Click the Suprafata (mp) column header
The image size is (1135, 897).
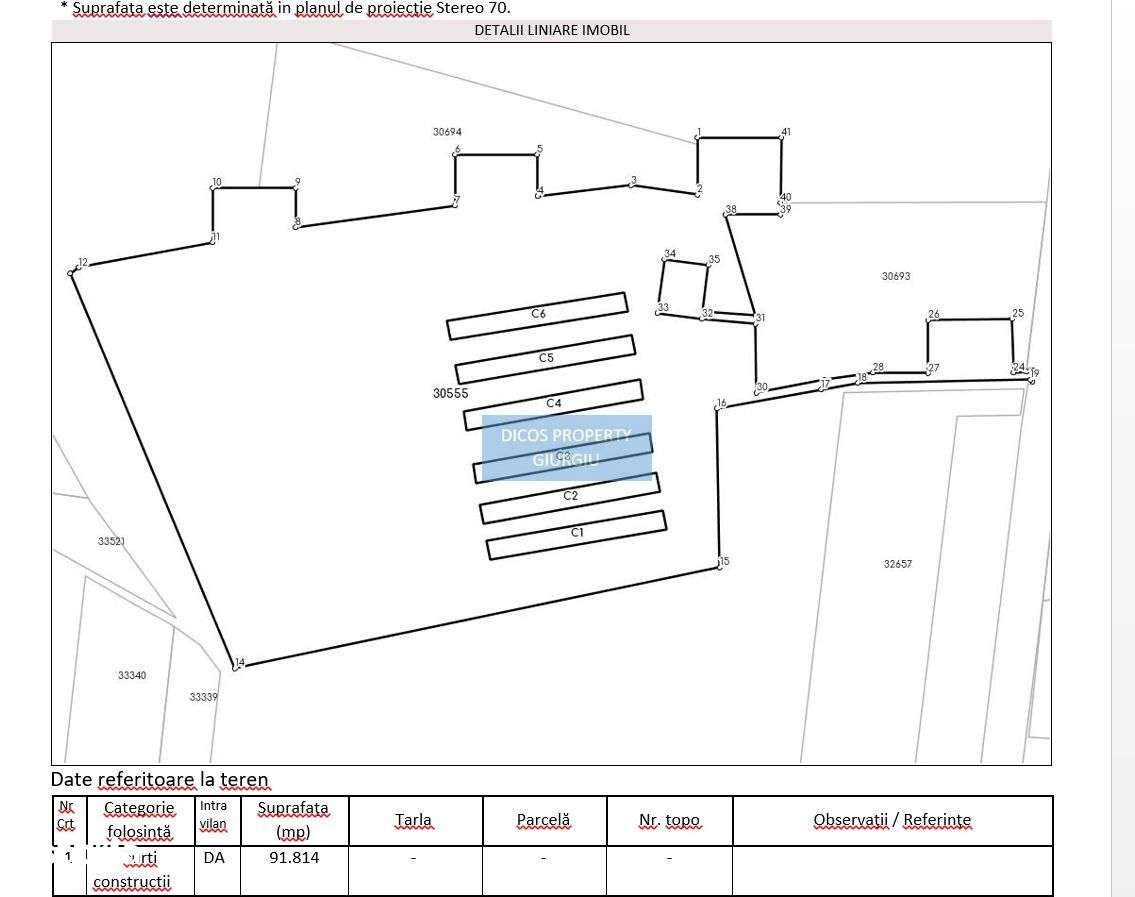[x=294, y=820]
